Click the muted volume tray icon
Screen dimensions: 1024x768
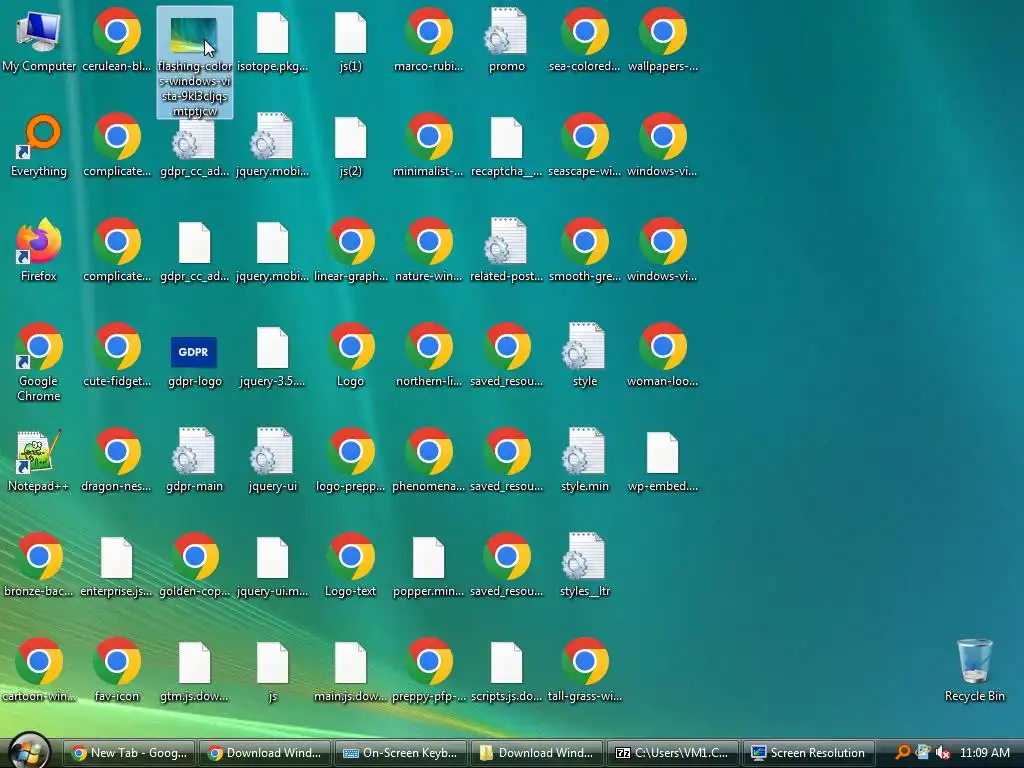(x=942, y=753)
